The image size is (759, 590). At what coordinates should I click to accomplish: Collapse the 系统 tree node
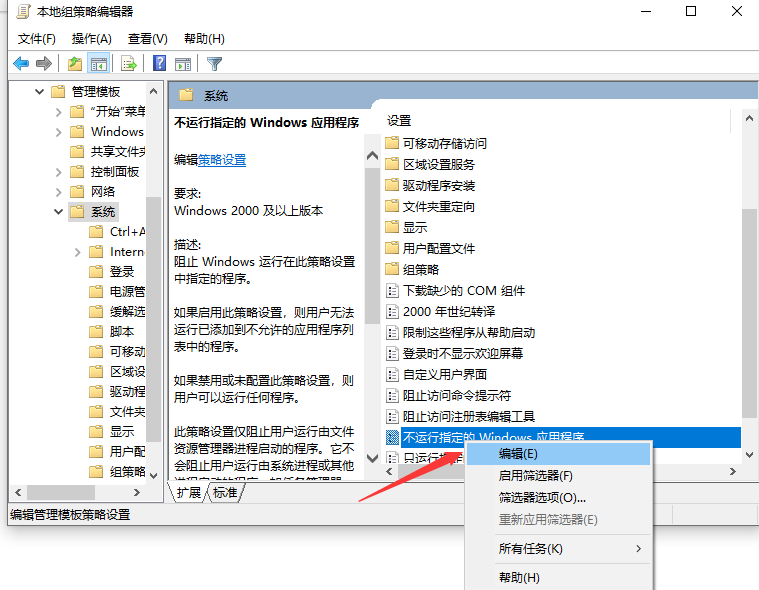(59, 212)
